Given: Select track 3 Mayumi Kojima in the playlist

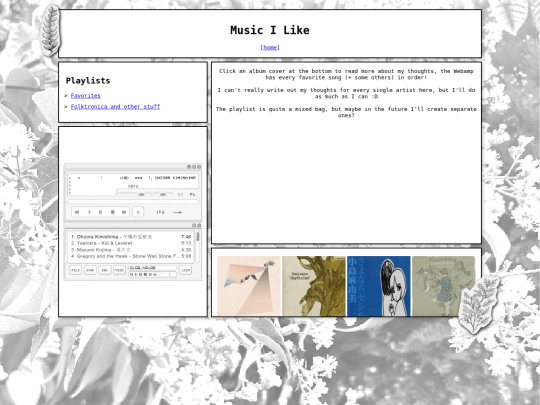Looking at the screenshot, I should coord(131,250).
